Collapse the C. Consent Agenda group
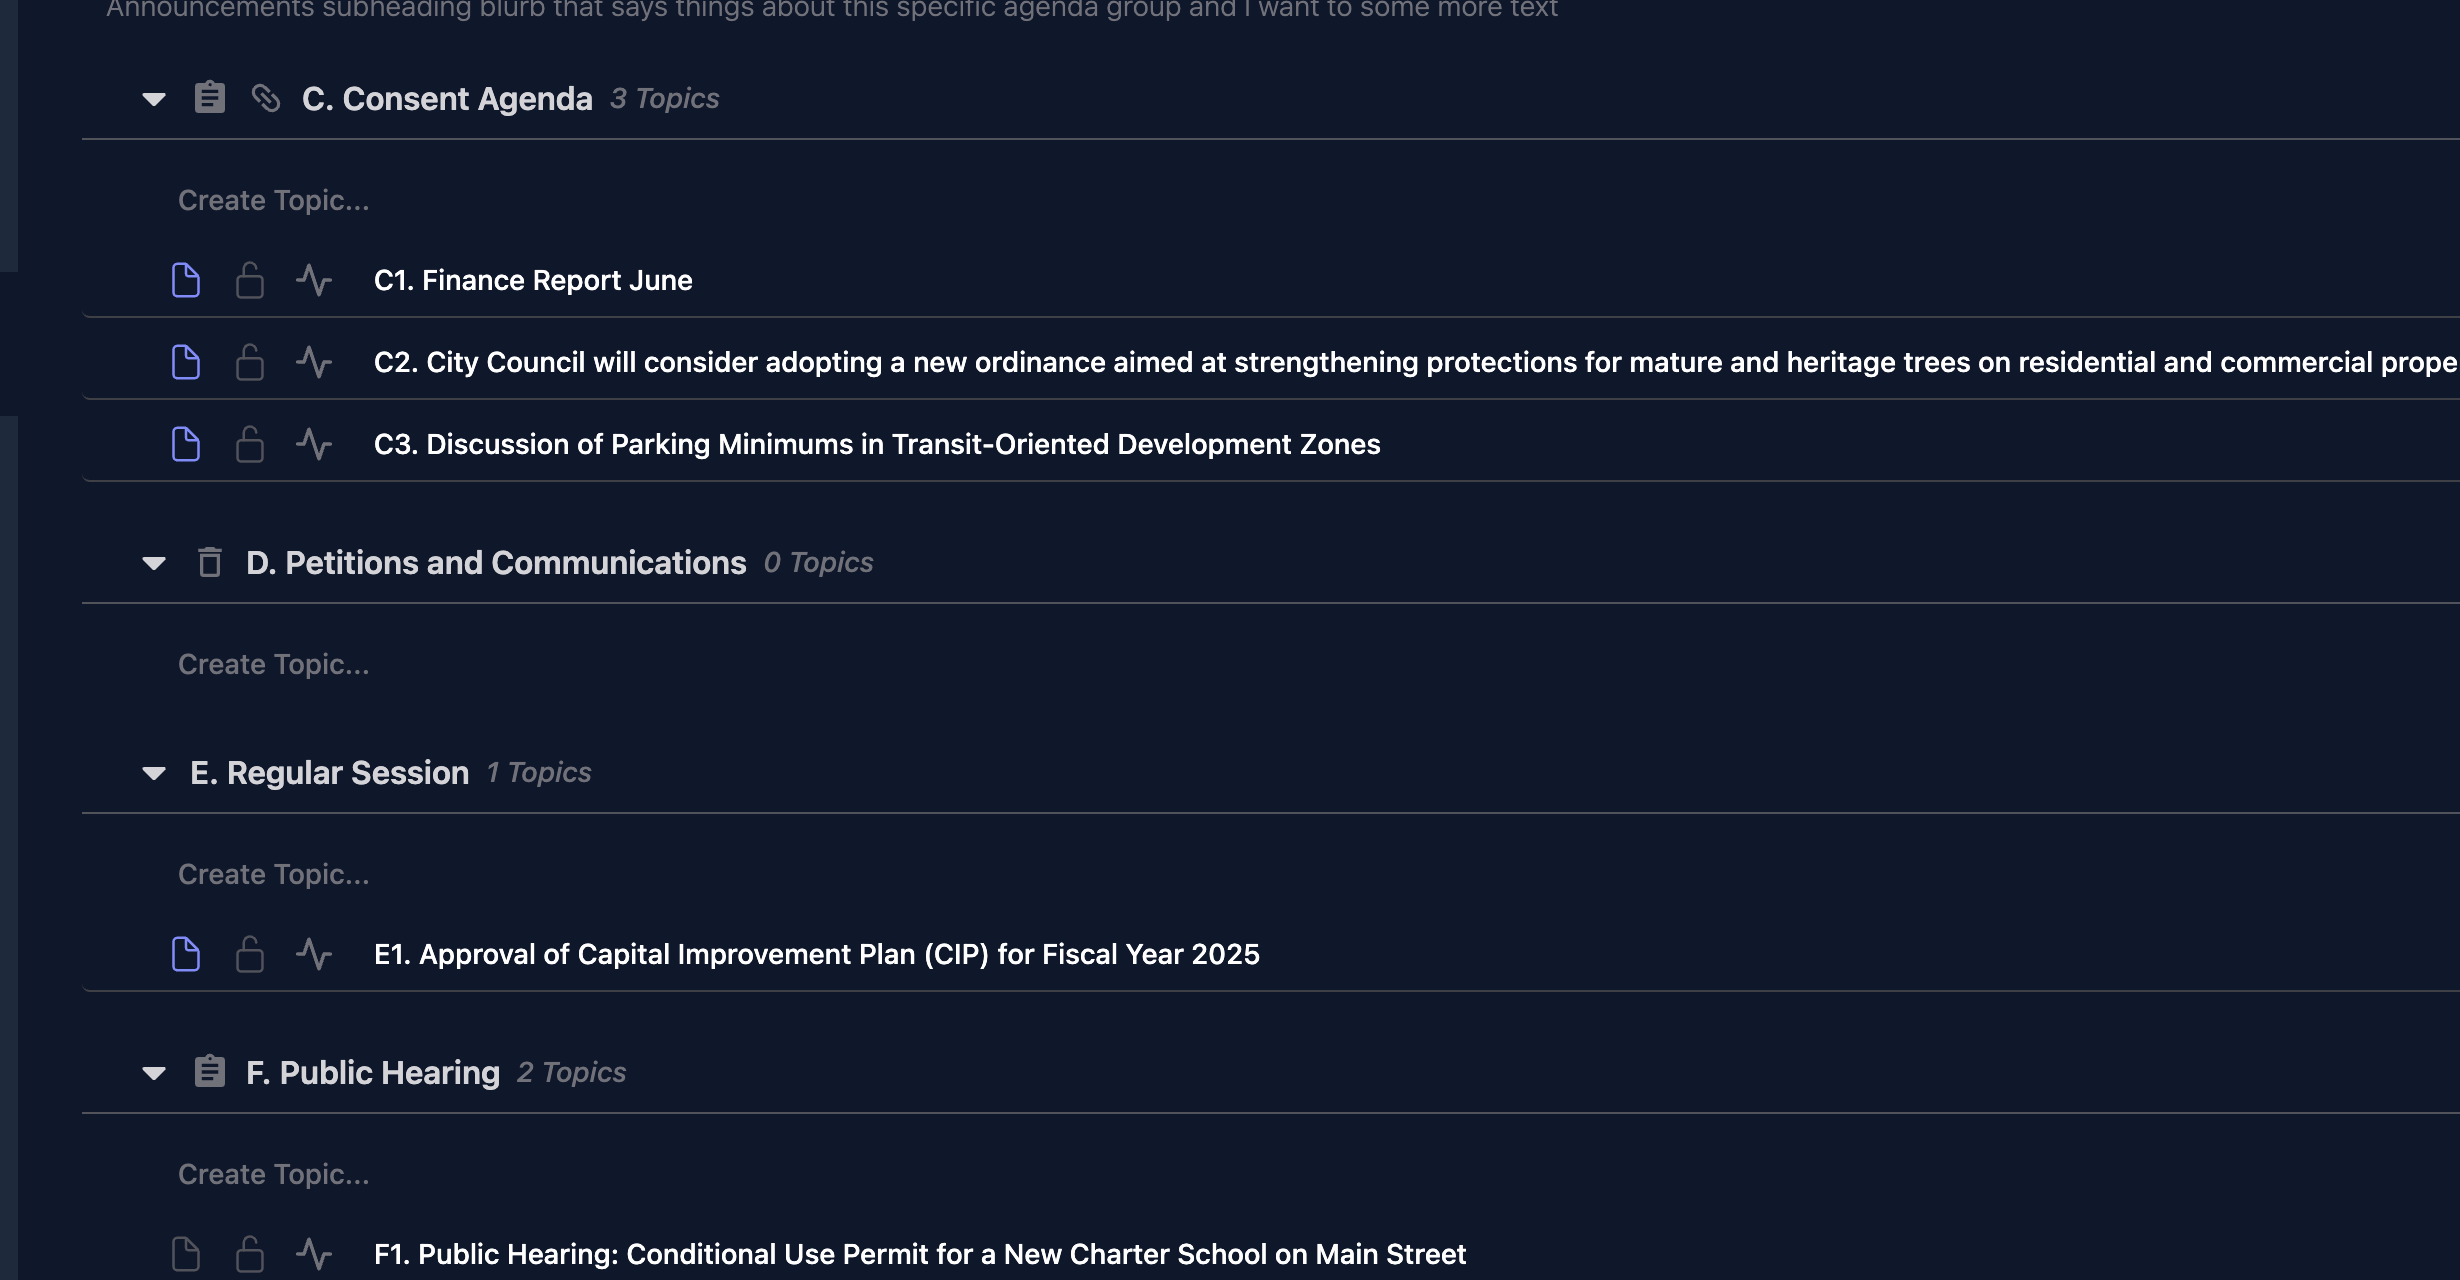2460x1280 pixels. coord(154,99)
